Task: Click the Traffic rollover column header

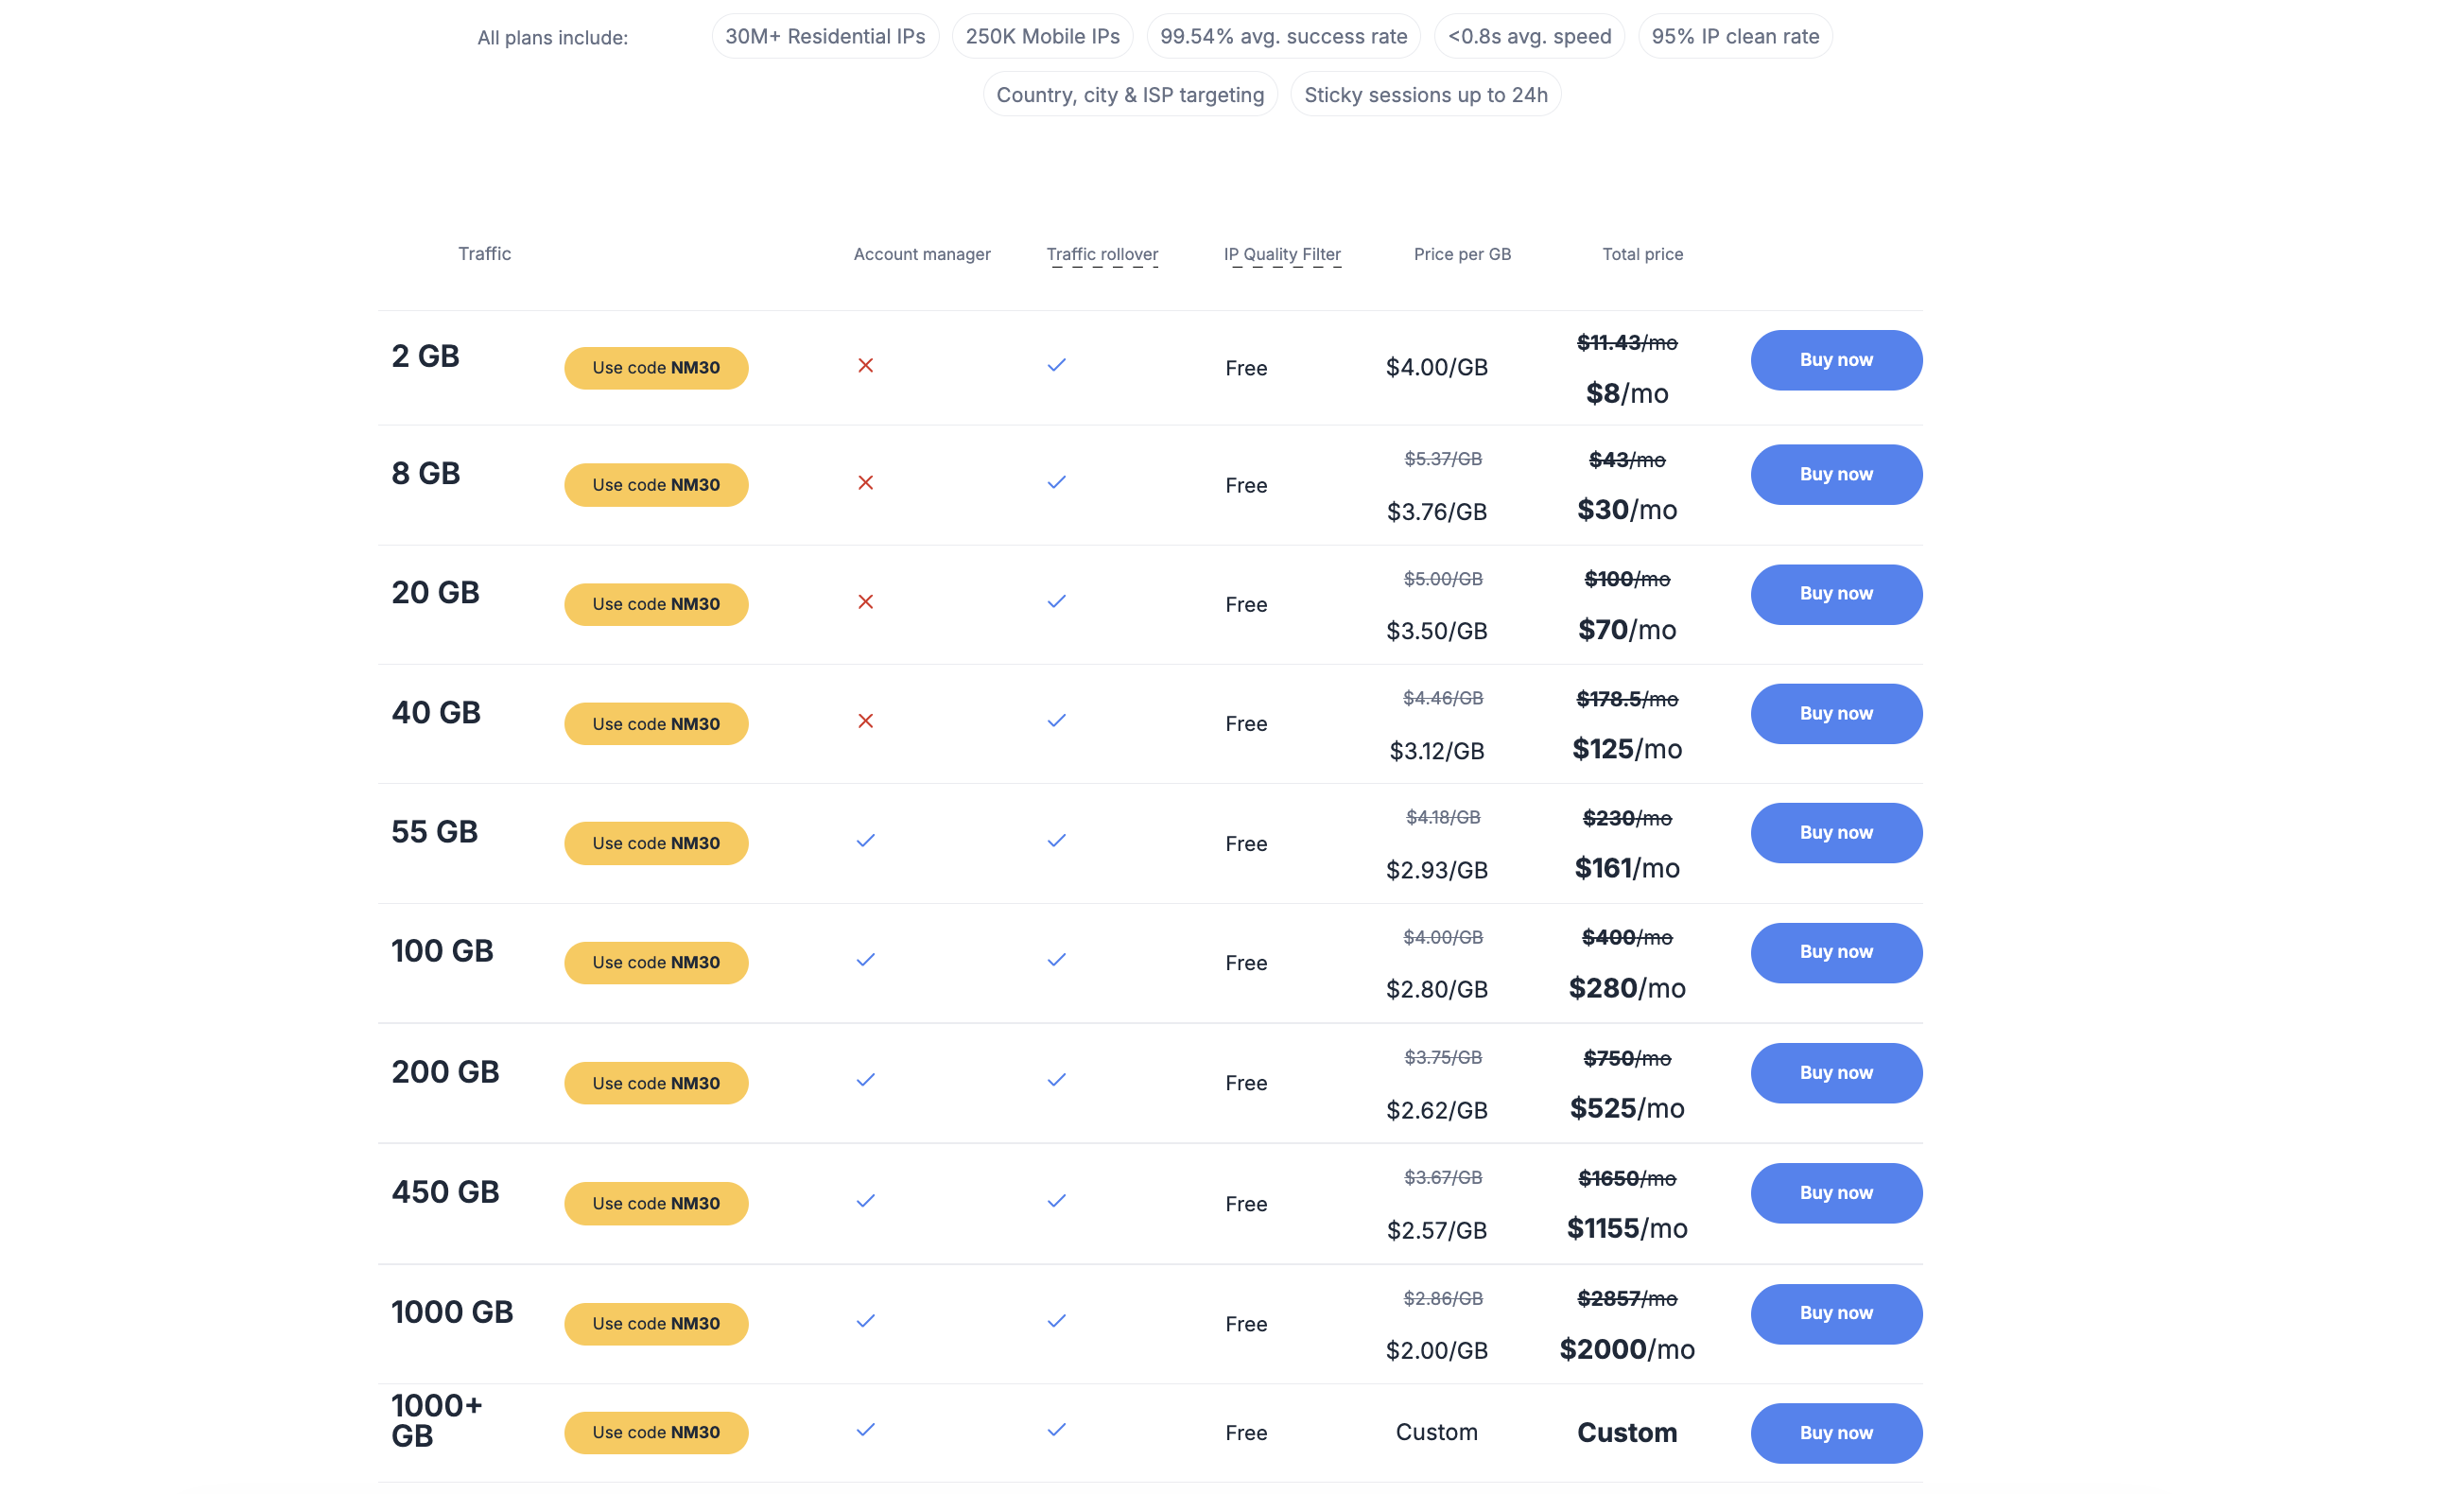Action: (1102, 254)
